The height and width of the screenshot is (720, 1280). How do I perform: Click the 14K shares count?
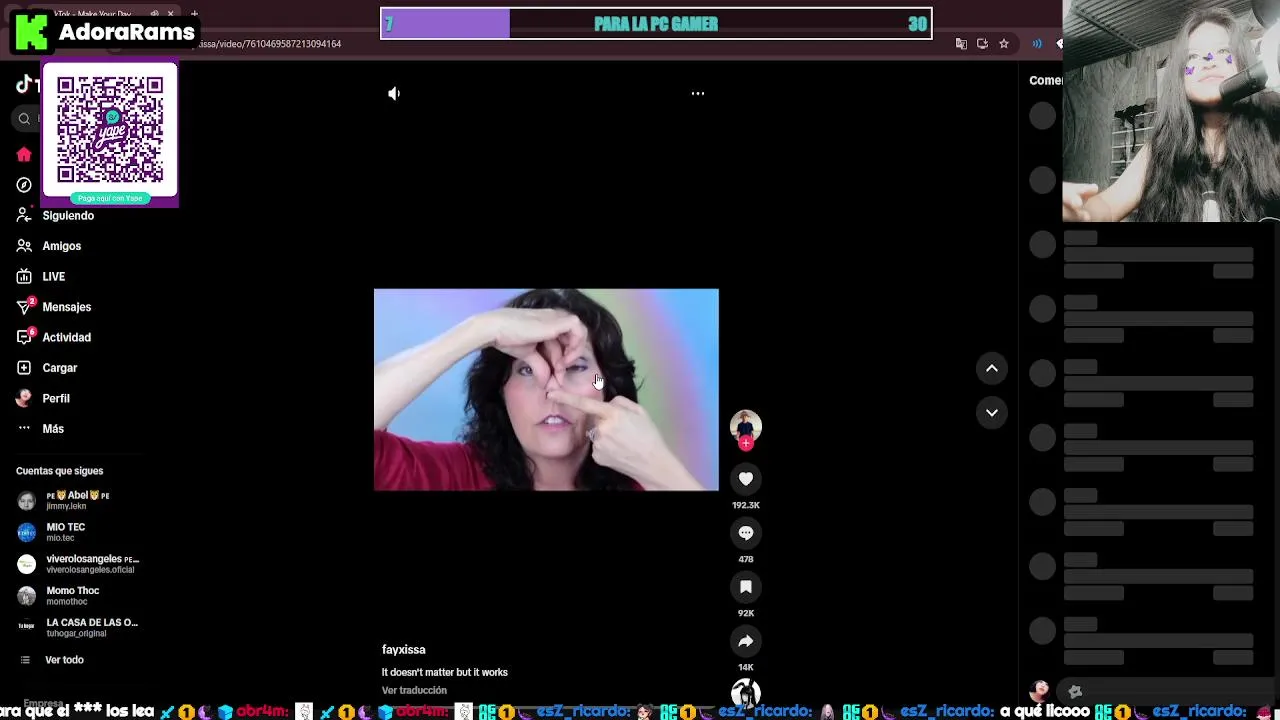pyautogui.click(x=746, y=667)
